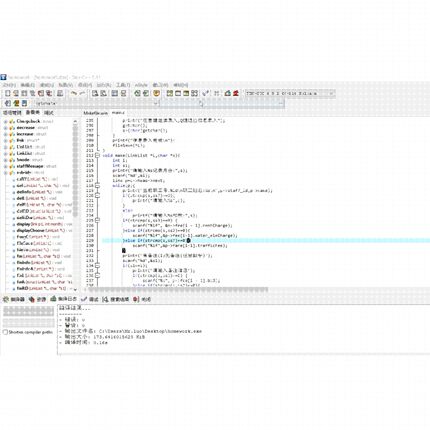Open the 编译日志 compile log bottom tab
430x430 pixels.
pos(64,299)
